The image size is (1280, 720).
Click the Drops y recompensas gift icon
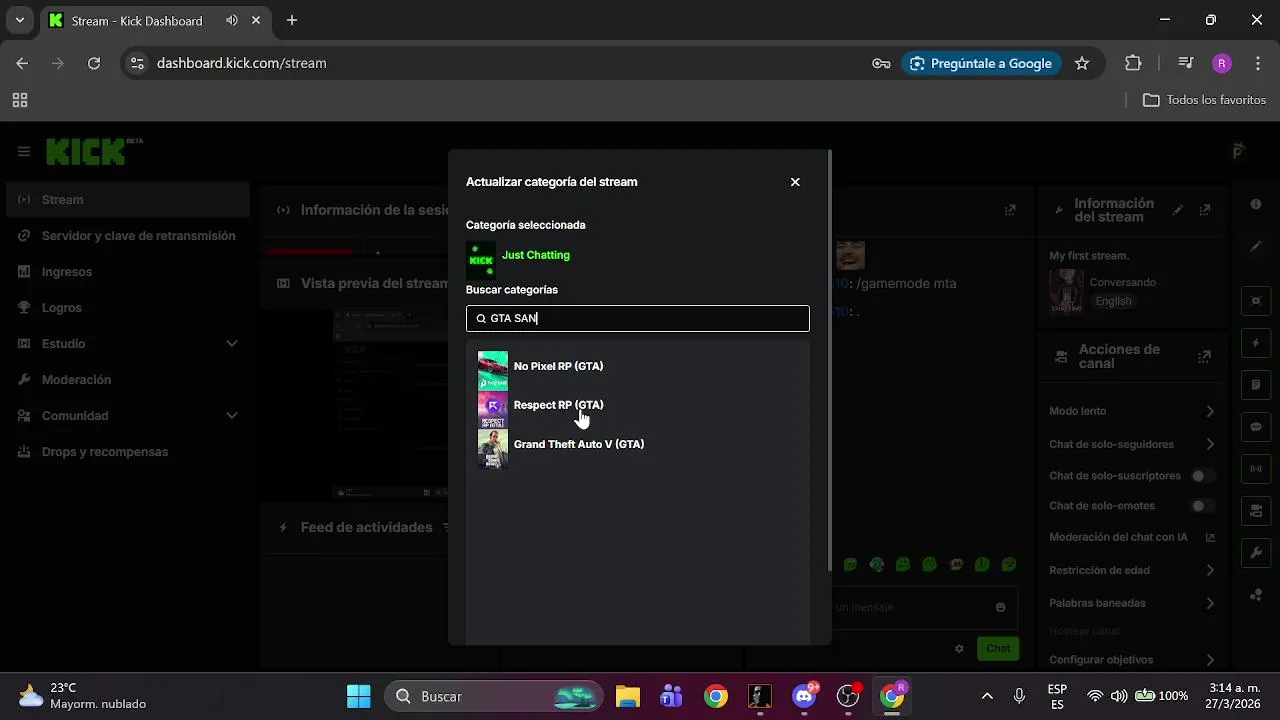(x=24, y=452)
